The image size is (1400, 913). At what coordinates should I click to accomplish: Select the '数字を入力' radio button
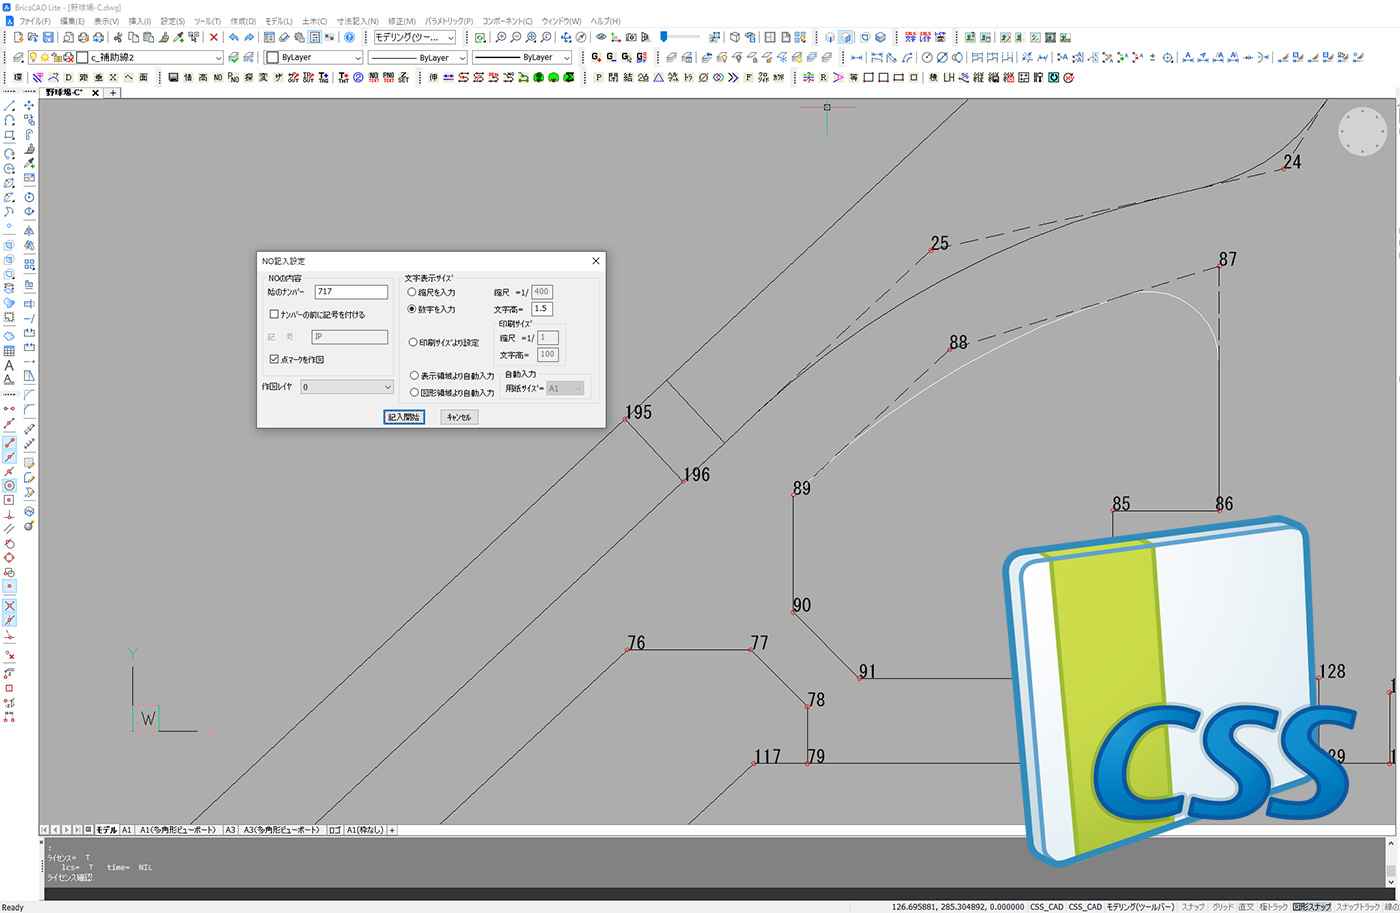412,309
